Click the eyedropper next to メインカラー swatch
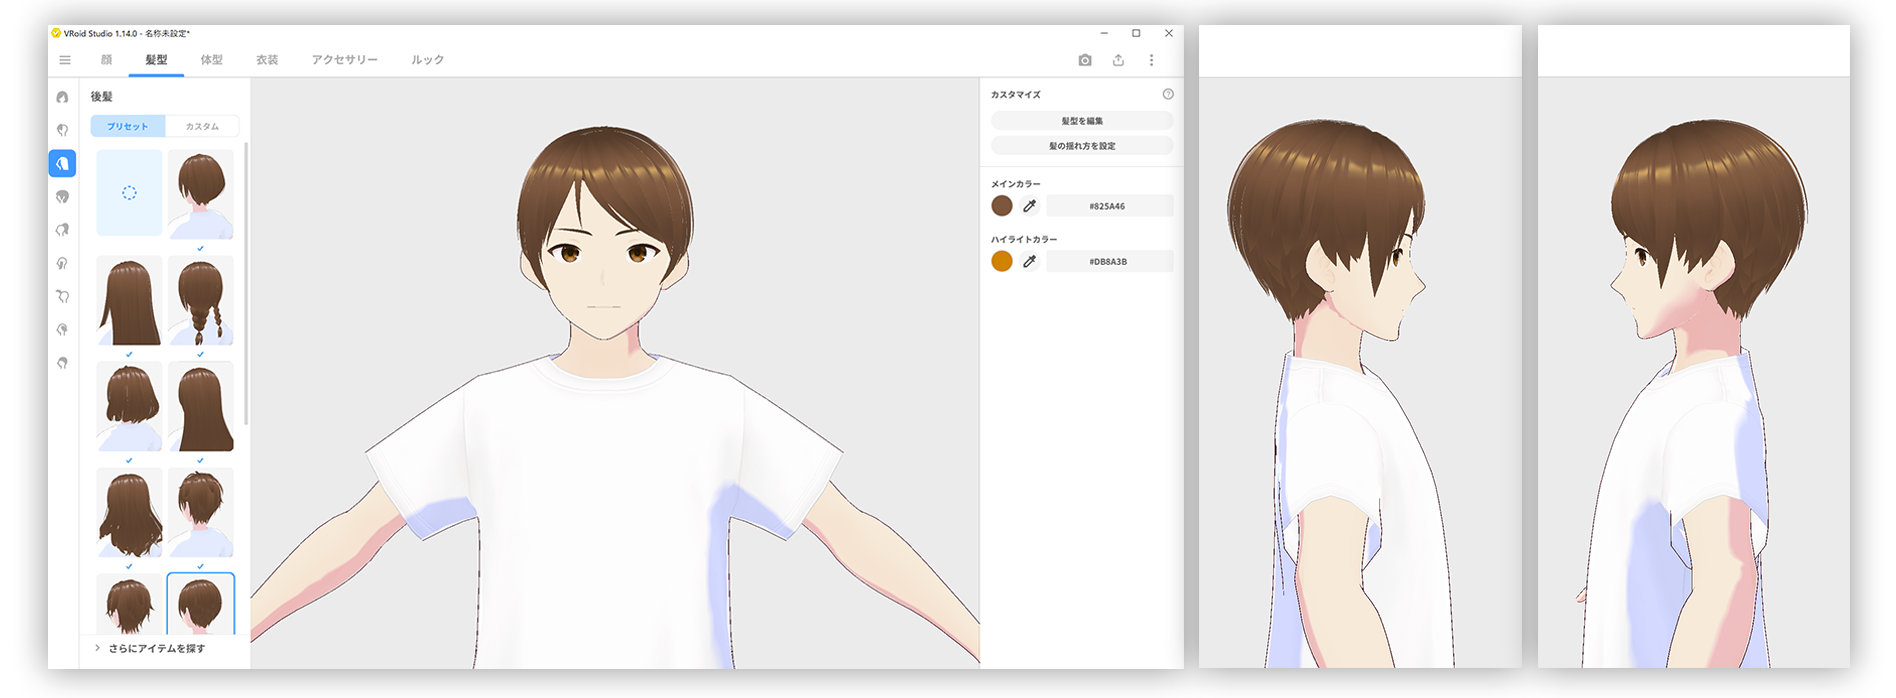Screen dimensions: 1896x698 coord(1029,206)
